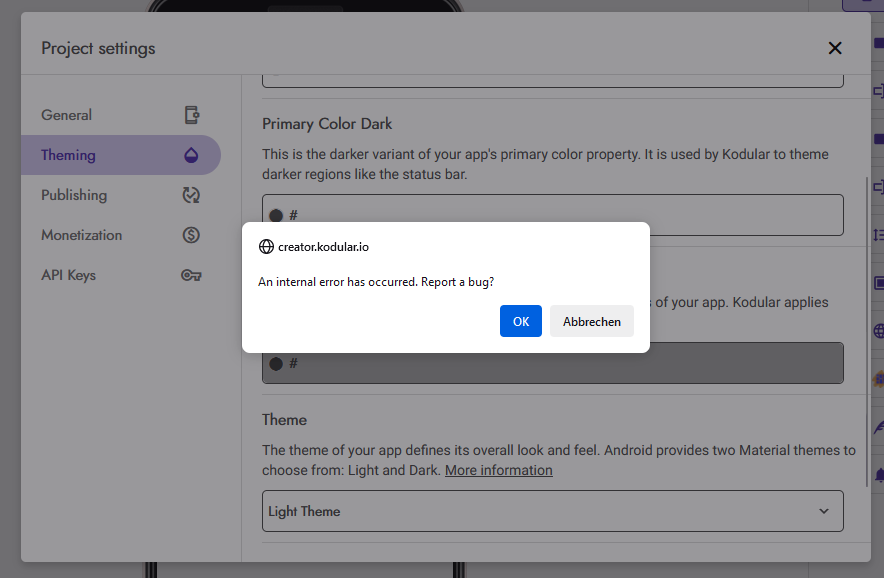Image resolution: width=884 pixels, height=578 pixels.
Task: Open the Light Theme dropdown
Action: [552, 511]
